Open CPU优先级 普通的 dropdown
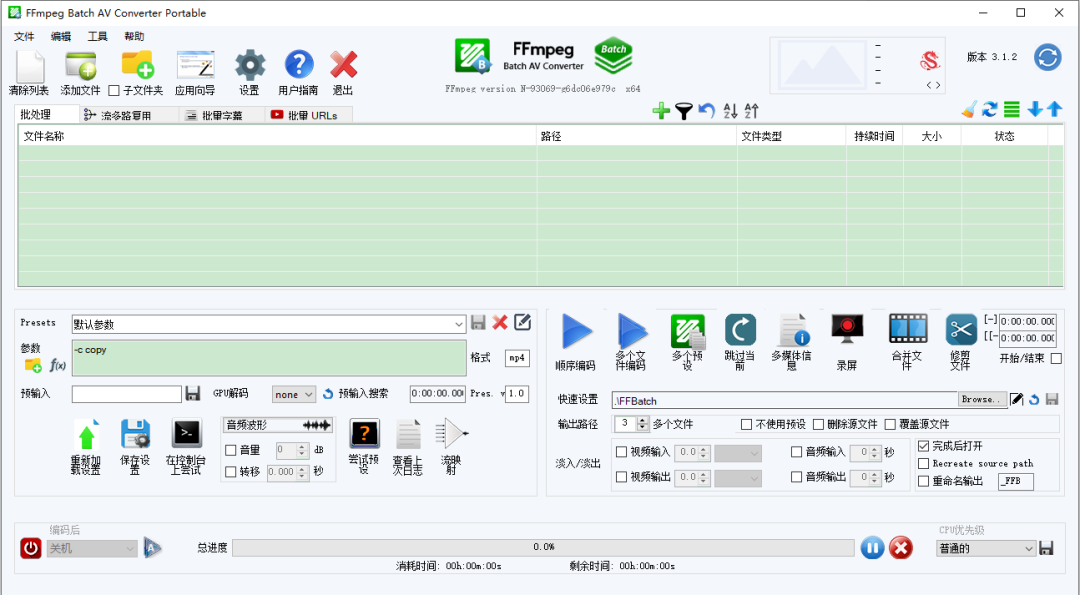Viewport: 1080px width, 595px height. (x=986, y=548)
